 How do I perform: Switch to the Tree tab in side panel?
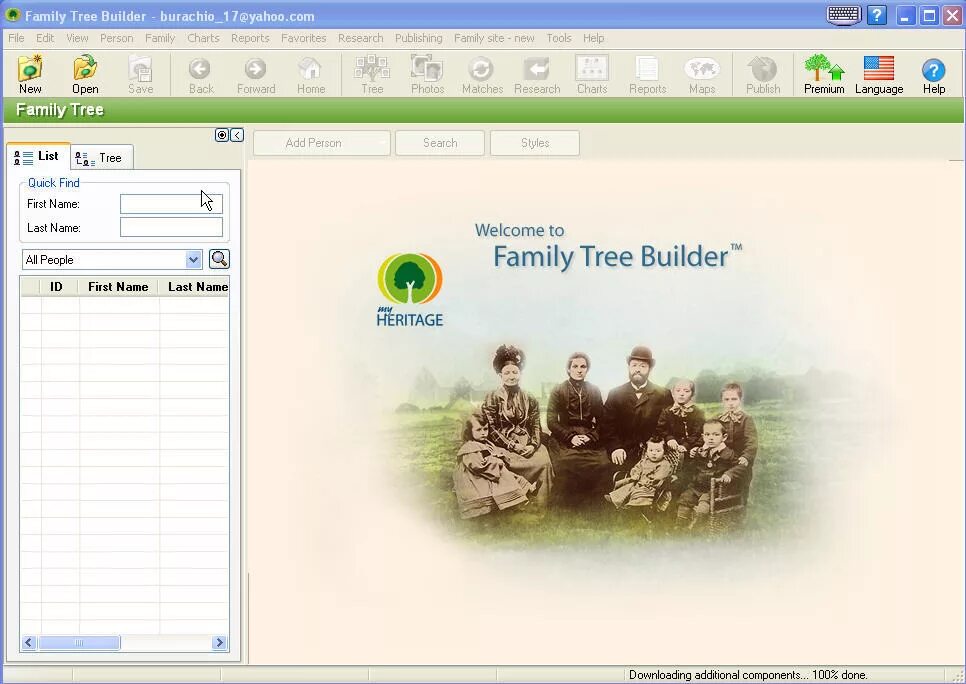coord(101,158)
